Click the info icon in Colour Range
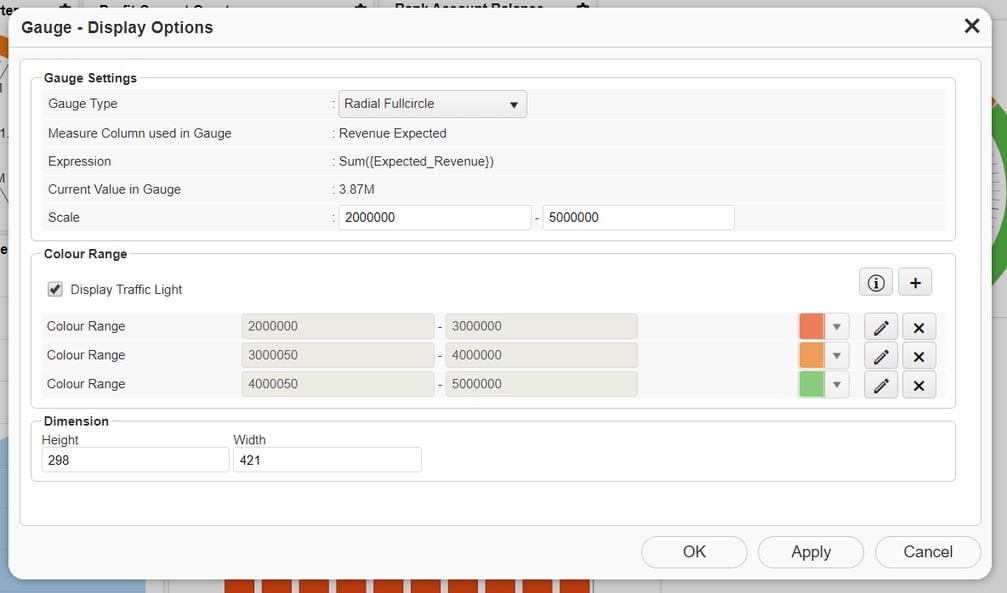 (876, 283)
